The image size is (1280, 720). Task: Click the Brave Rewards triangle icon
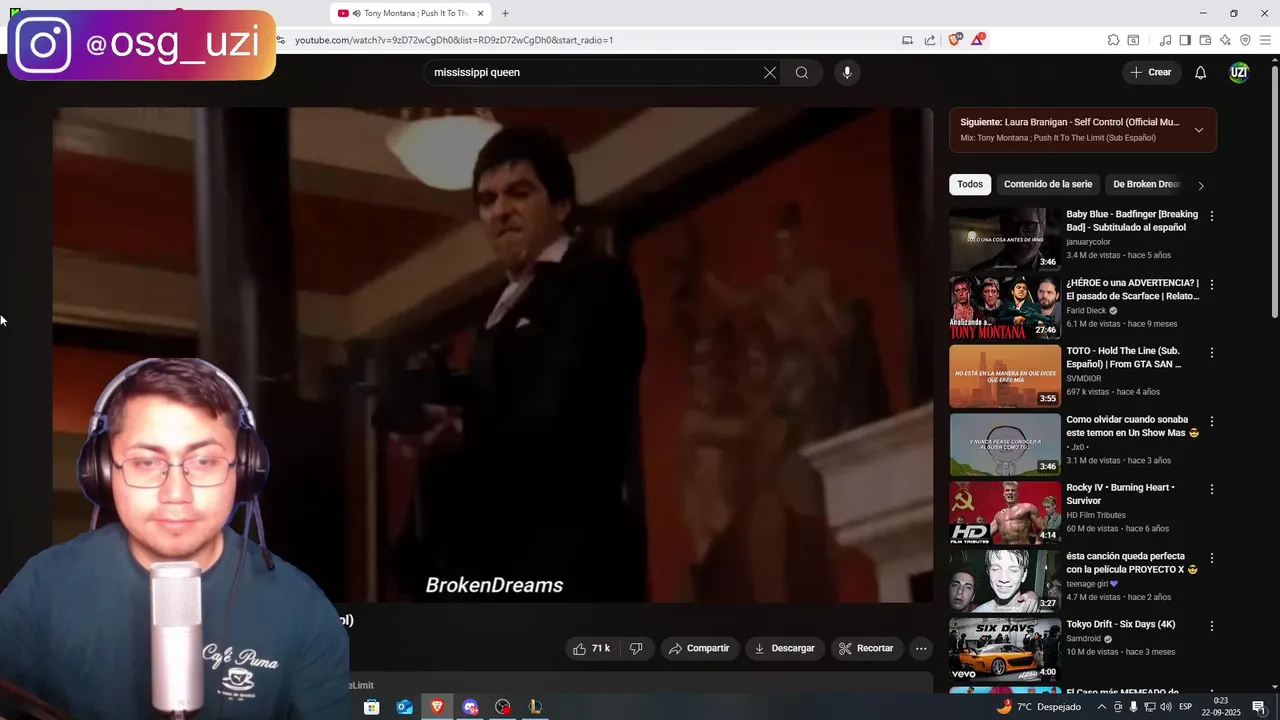(x=977, y=40)
